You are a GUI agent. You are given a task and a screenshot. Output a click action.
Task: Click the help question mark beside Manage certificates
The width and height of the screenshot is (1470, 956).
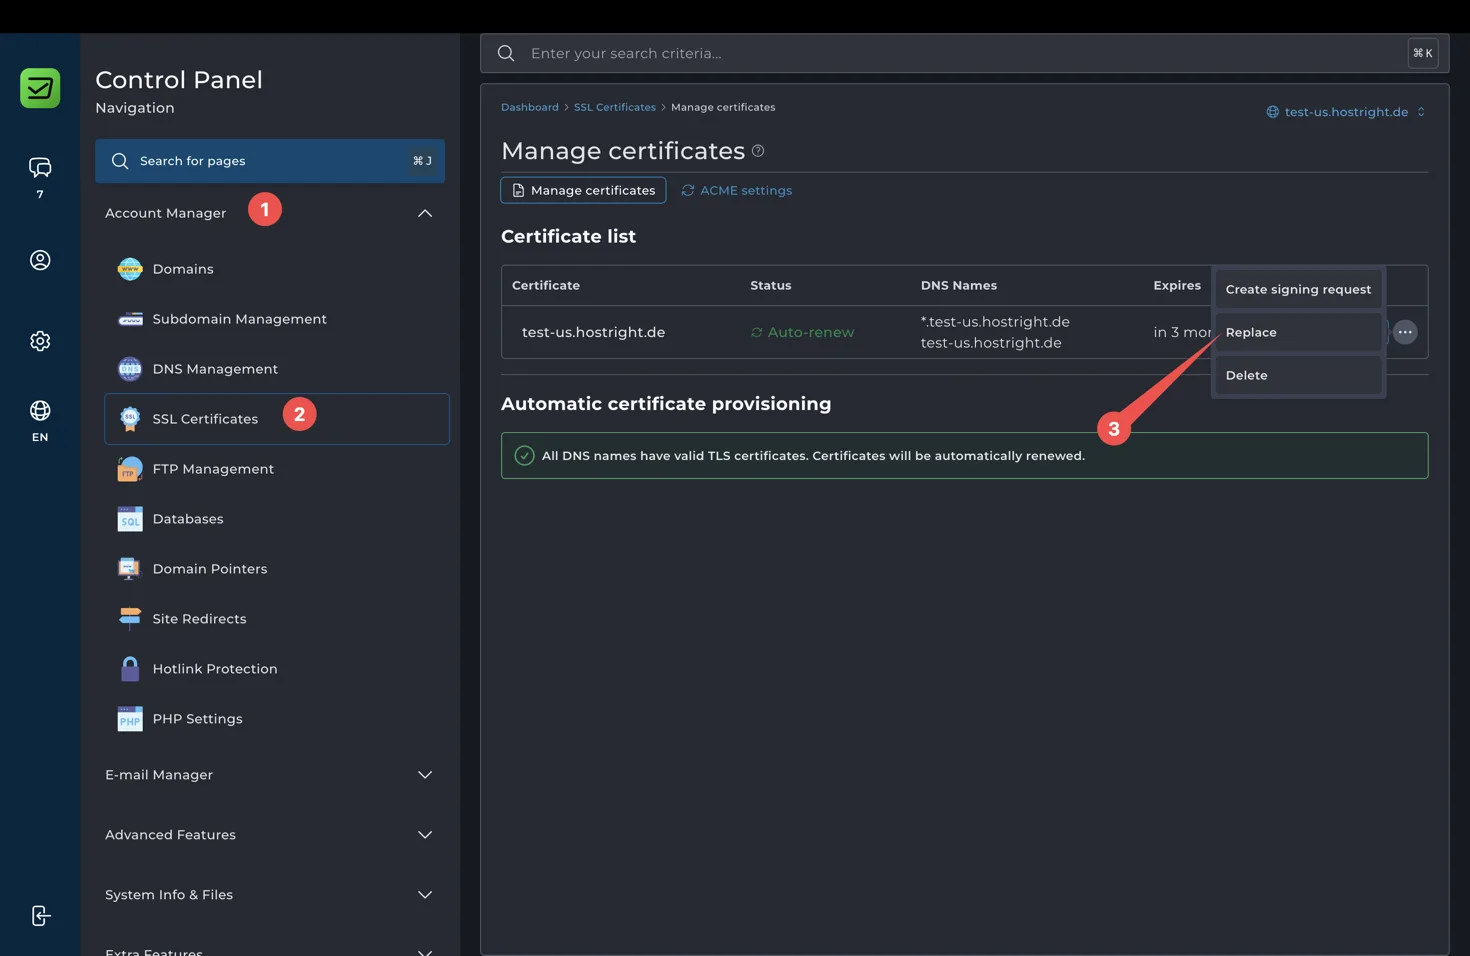point(758,151)
